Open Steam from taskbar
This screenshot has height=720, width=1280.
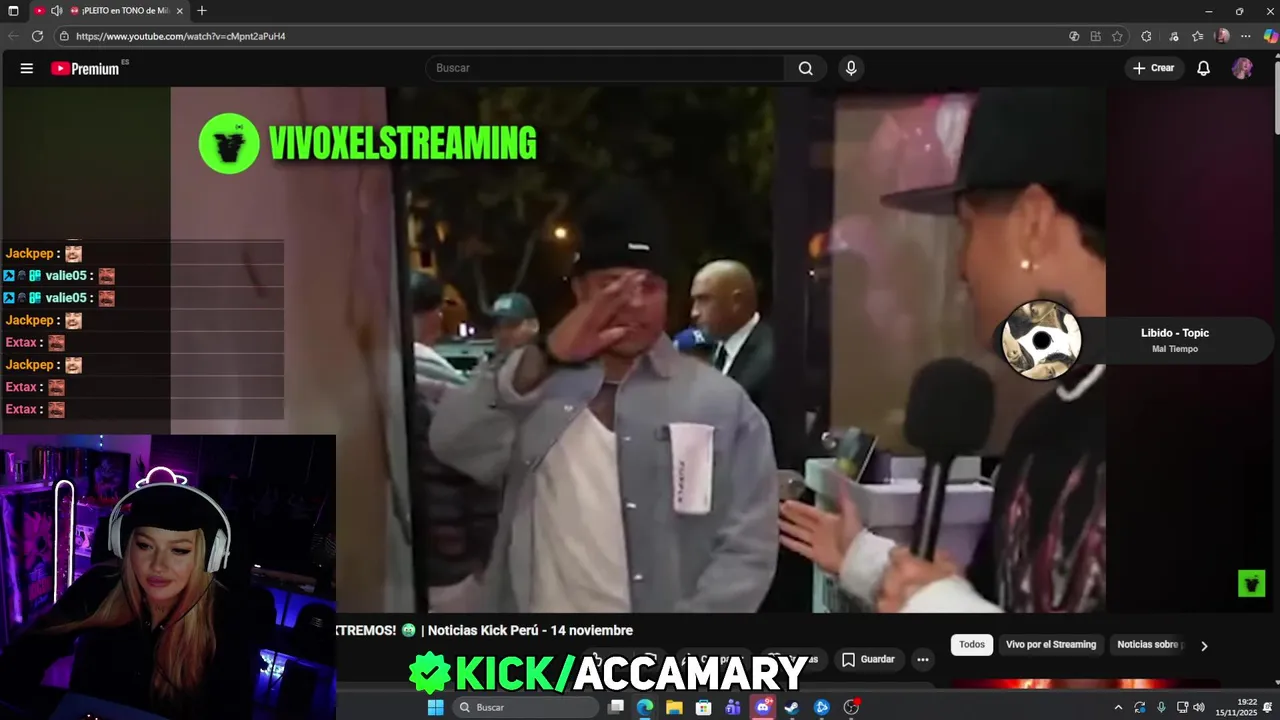pos(792,707)
